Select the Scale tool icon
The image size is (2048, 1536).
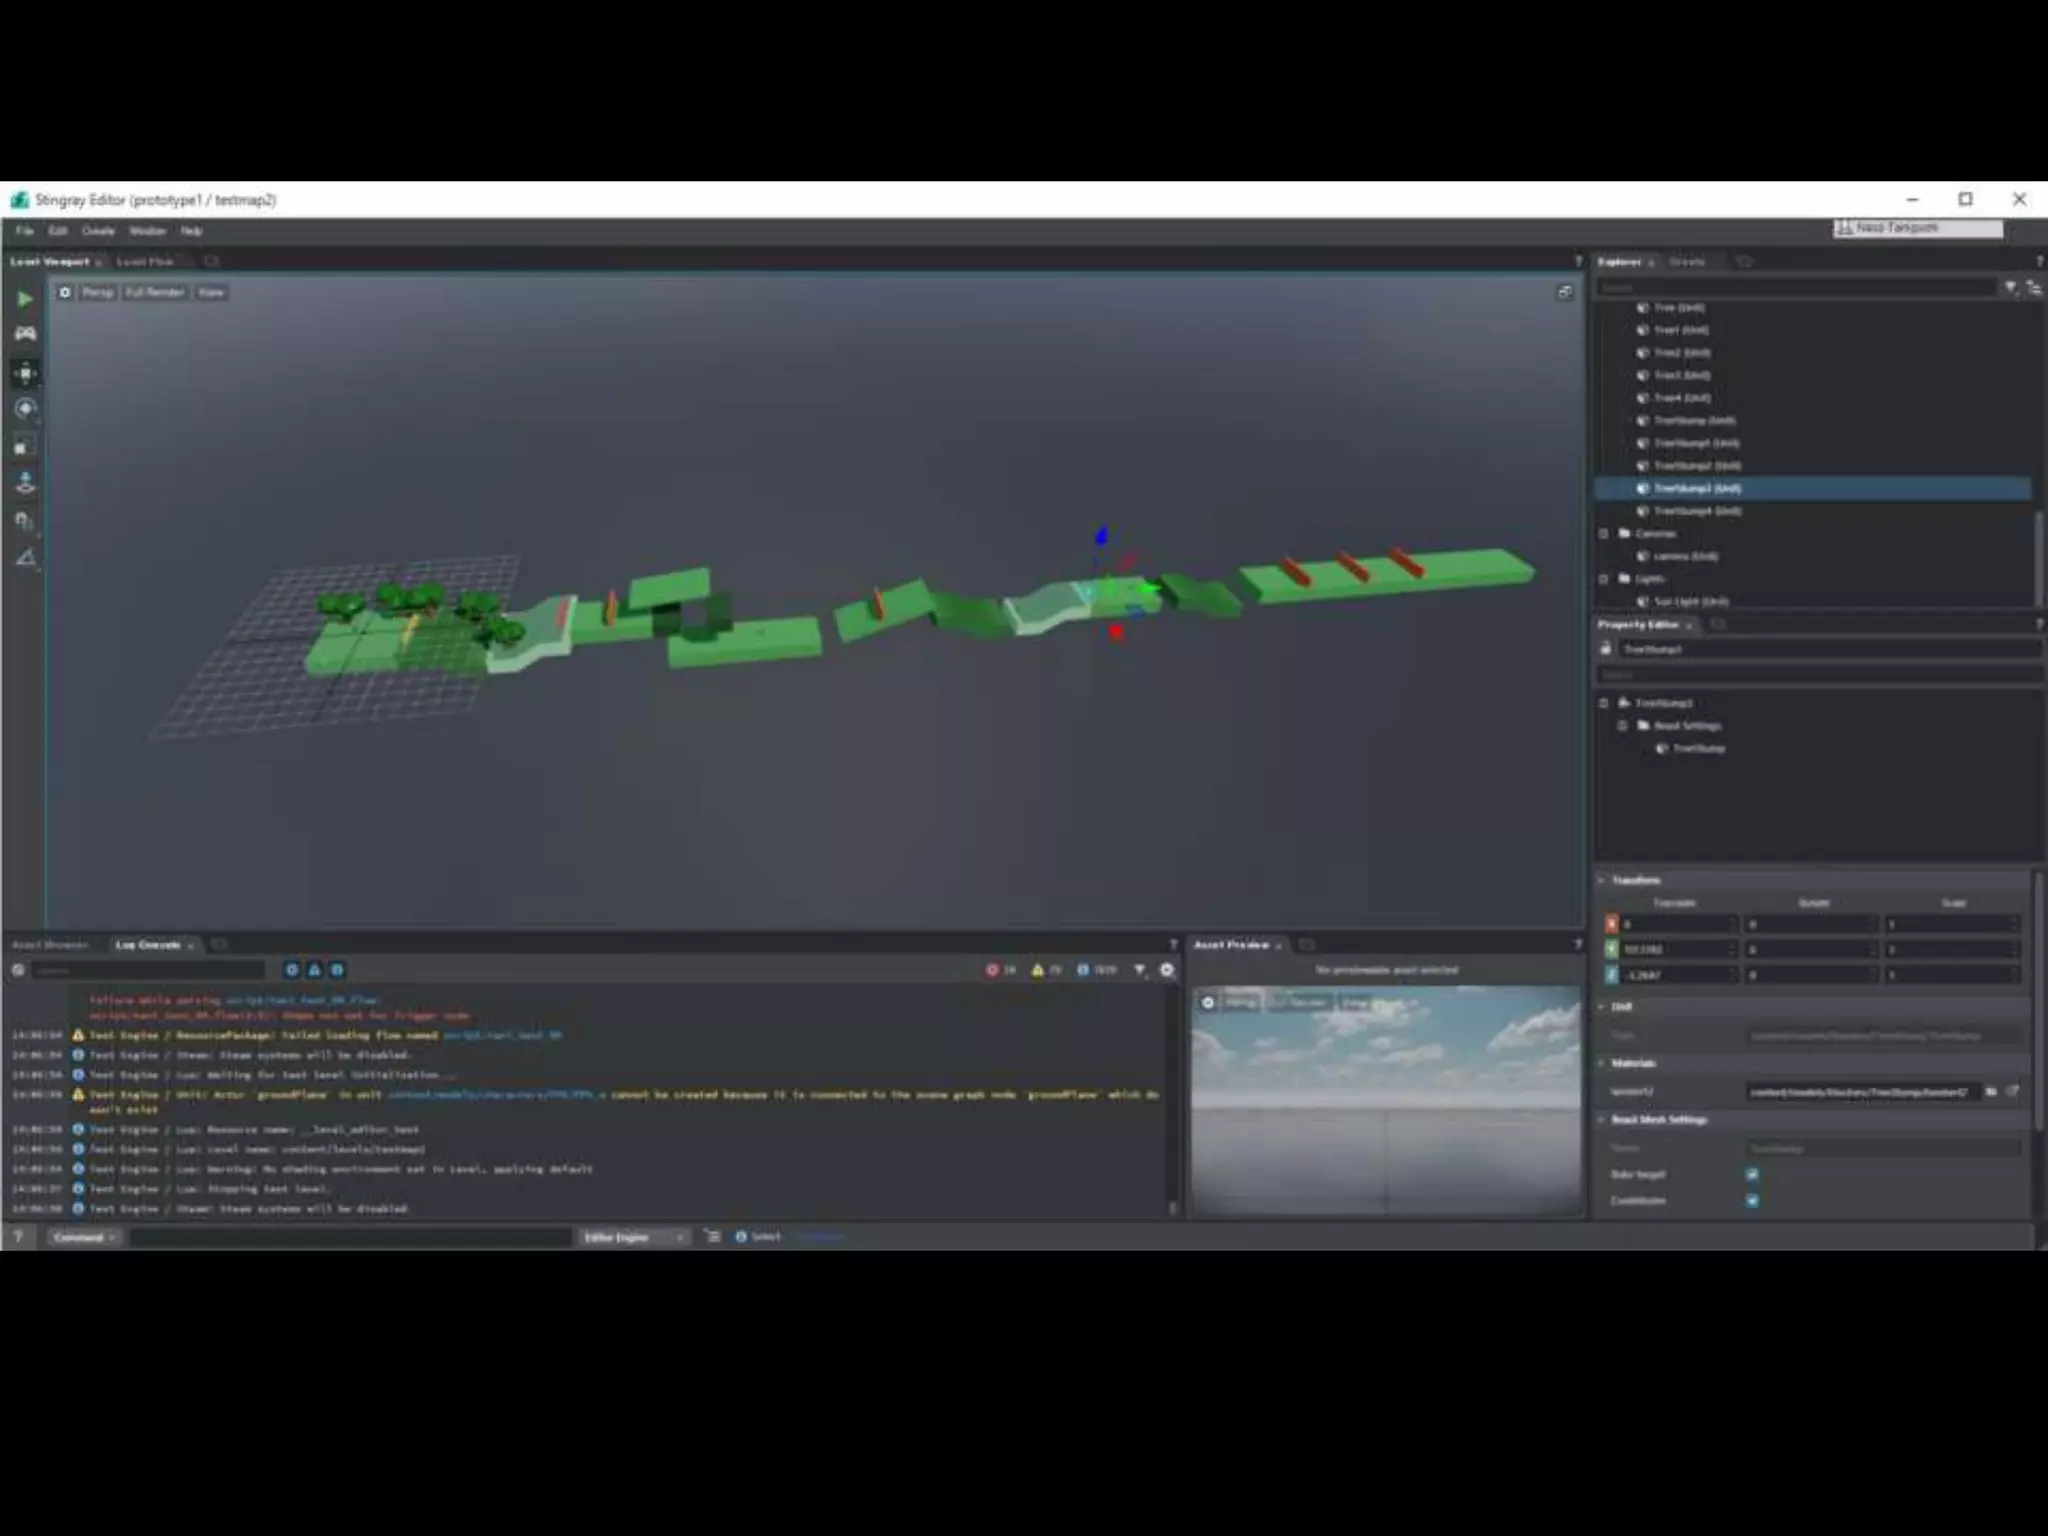pyautogui.click(x=25, y=446)
